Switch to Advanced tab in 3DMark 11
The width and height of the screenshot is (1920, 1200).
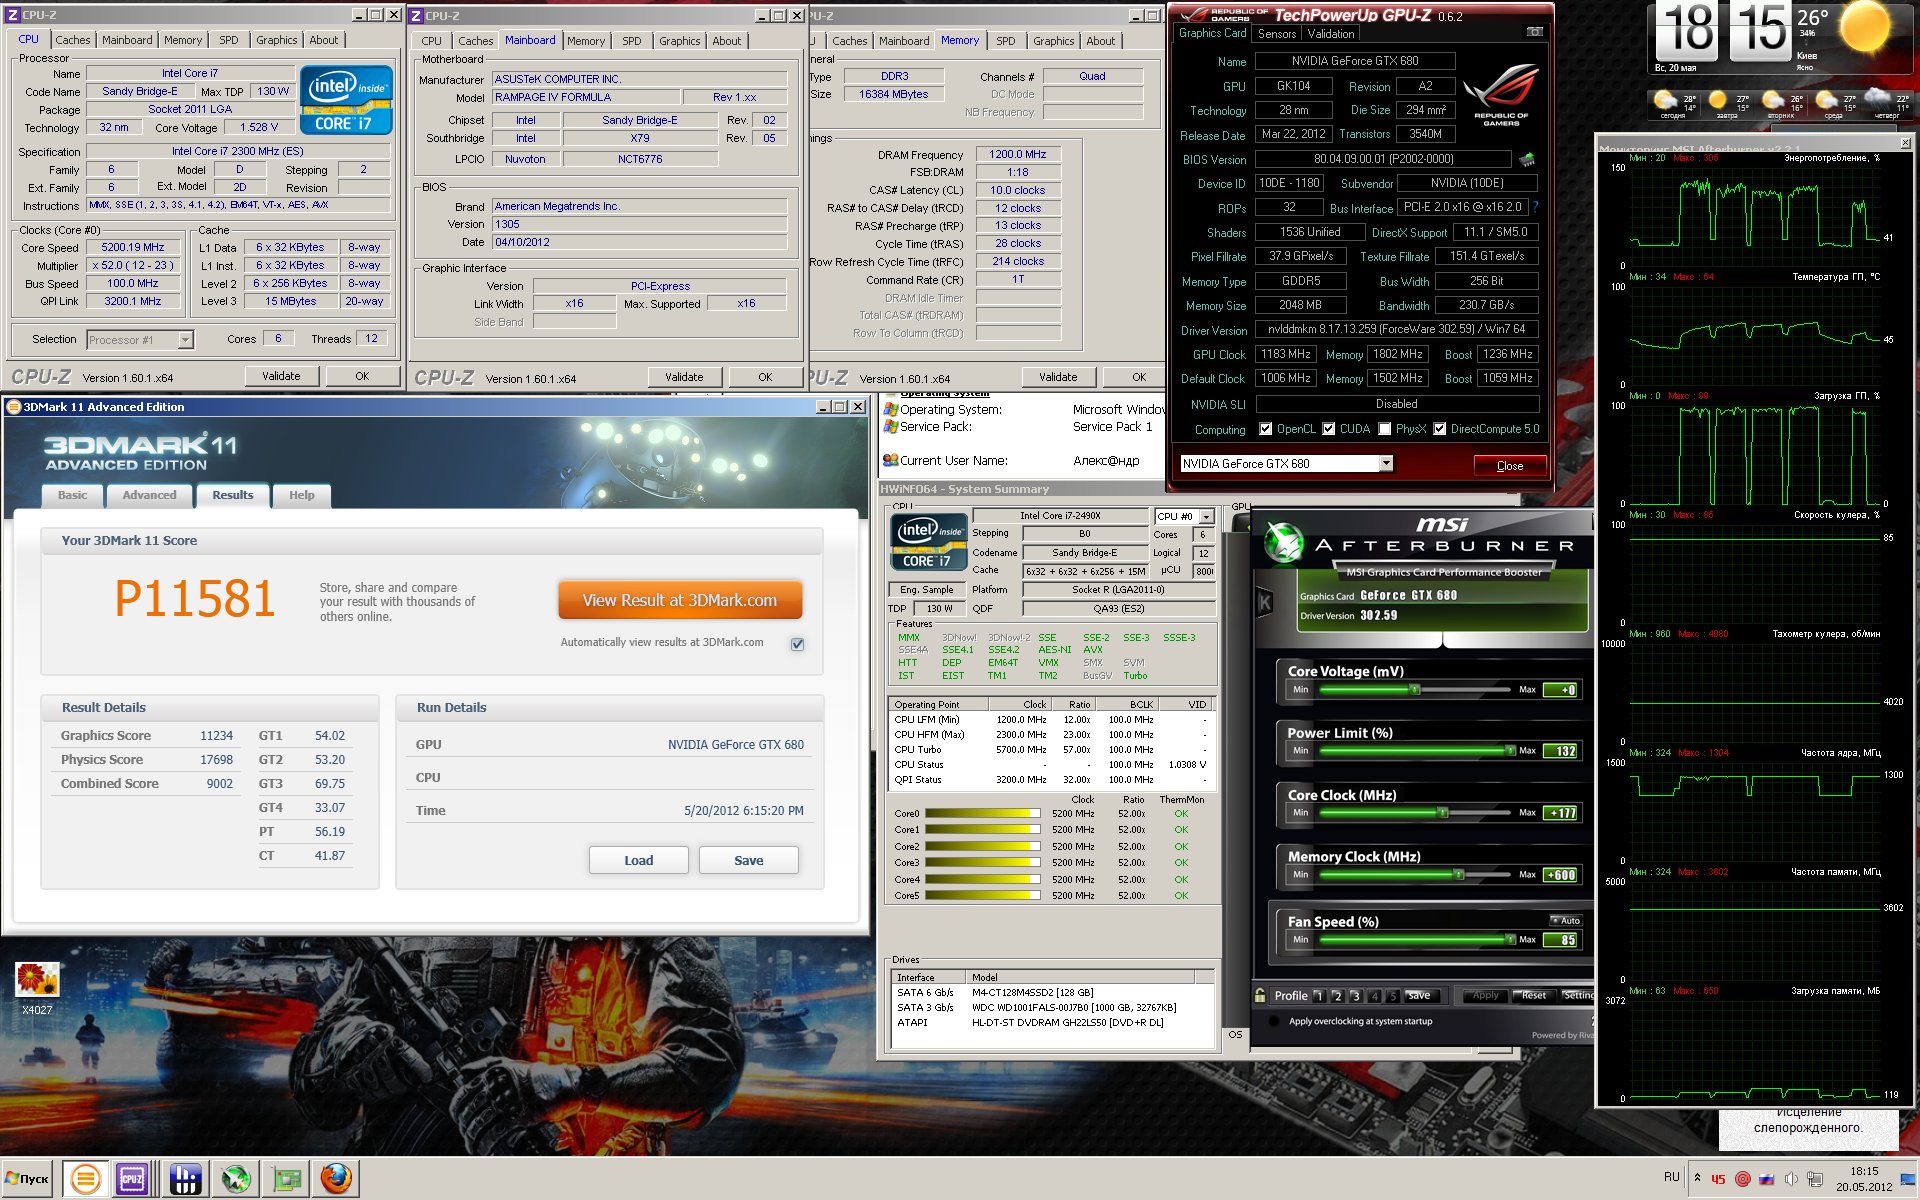(149, 495)
